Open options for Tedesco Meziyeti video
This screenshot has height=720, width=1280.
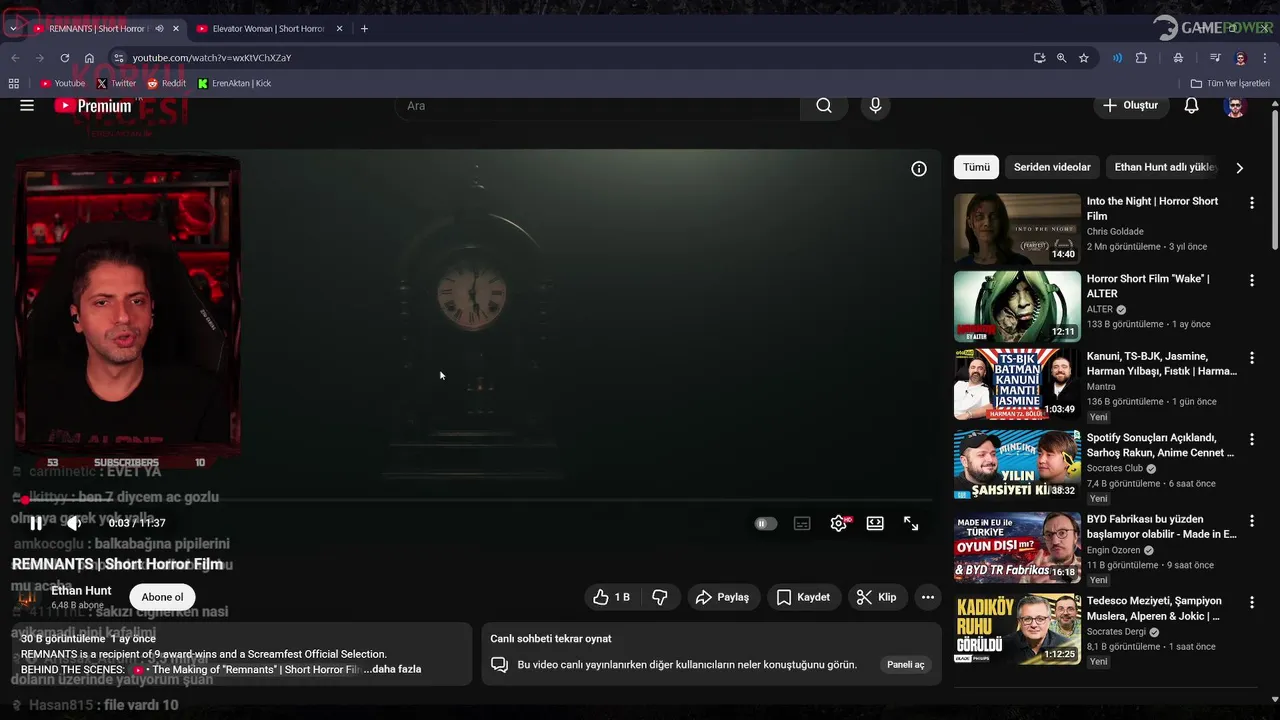pyautogui.click(x=1251, y=603)
